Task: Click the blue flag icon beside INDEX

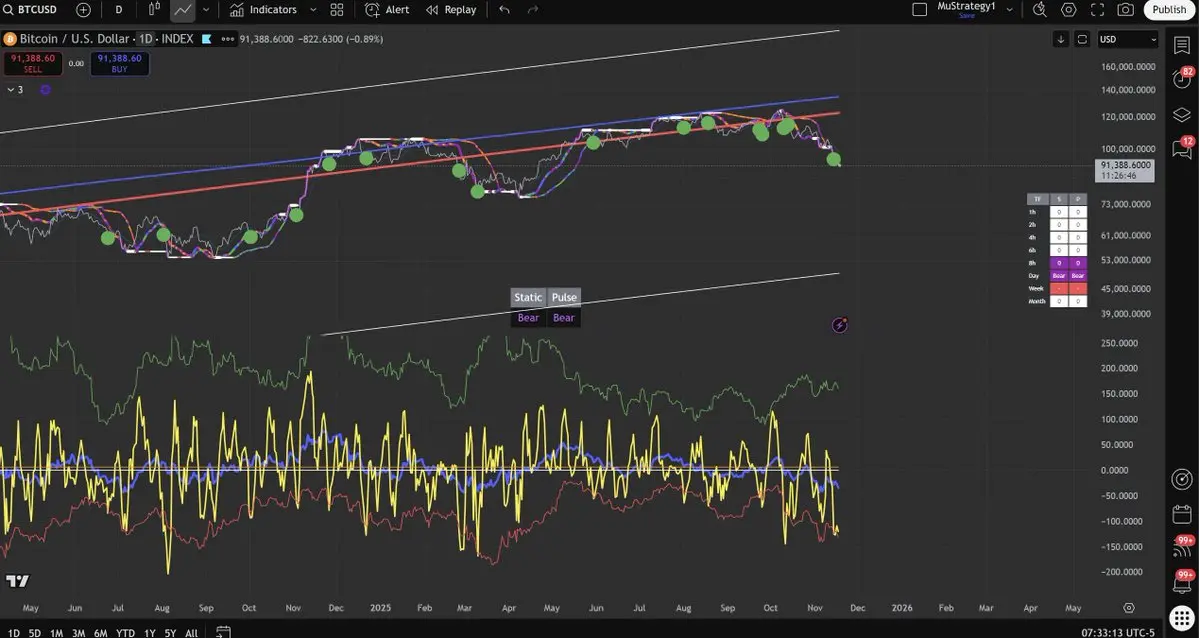Action: tap(206, 39)
